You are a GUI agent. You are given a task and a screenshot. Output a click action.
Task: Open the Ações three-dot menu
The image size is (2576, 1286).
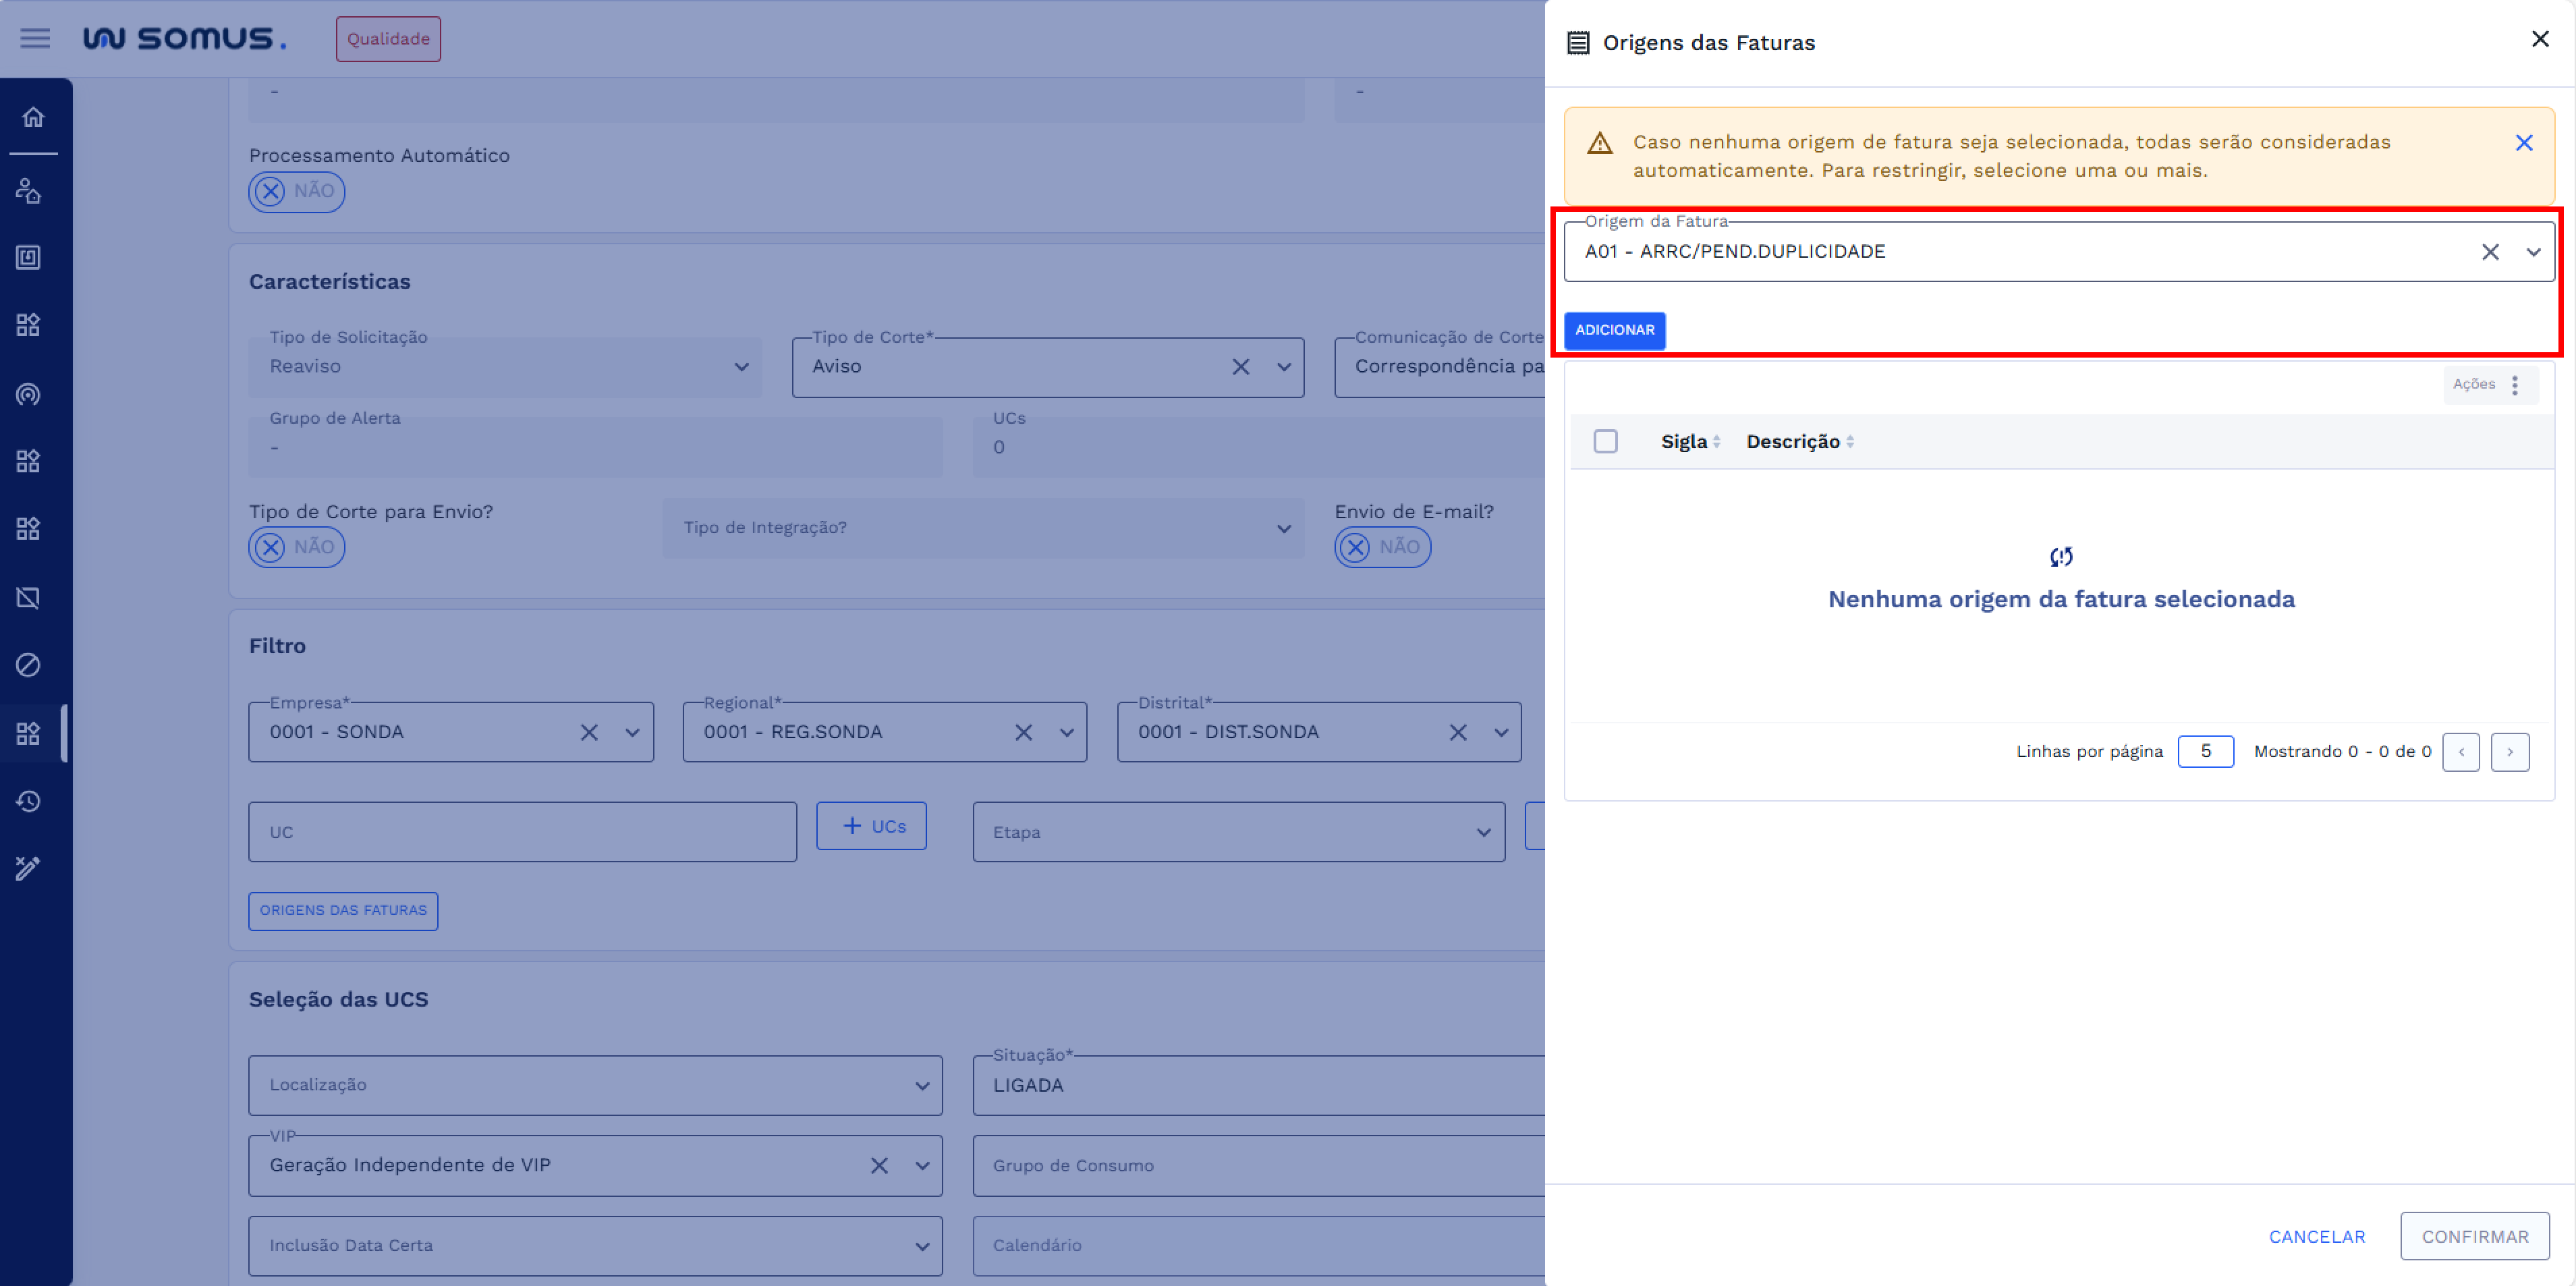click(2514, 384)
